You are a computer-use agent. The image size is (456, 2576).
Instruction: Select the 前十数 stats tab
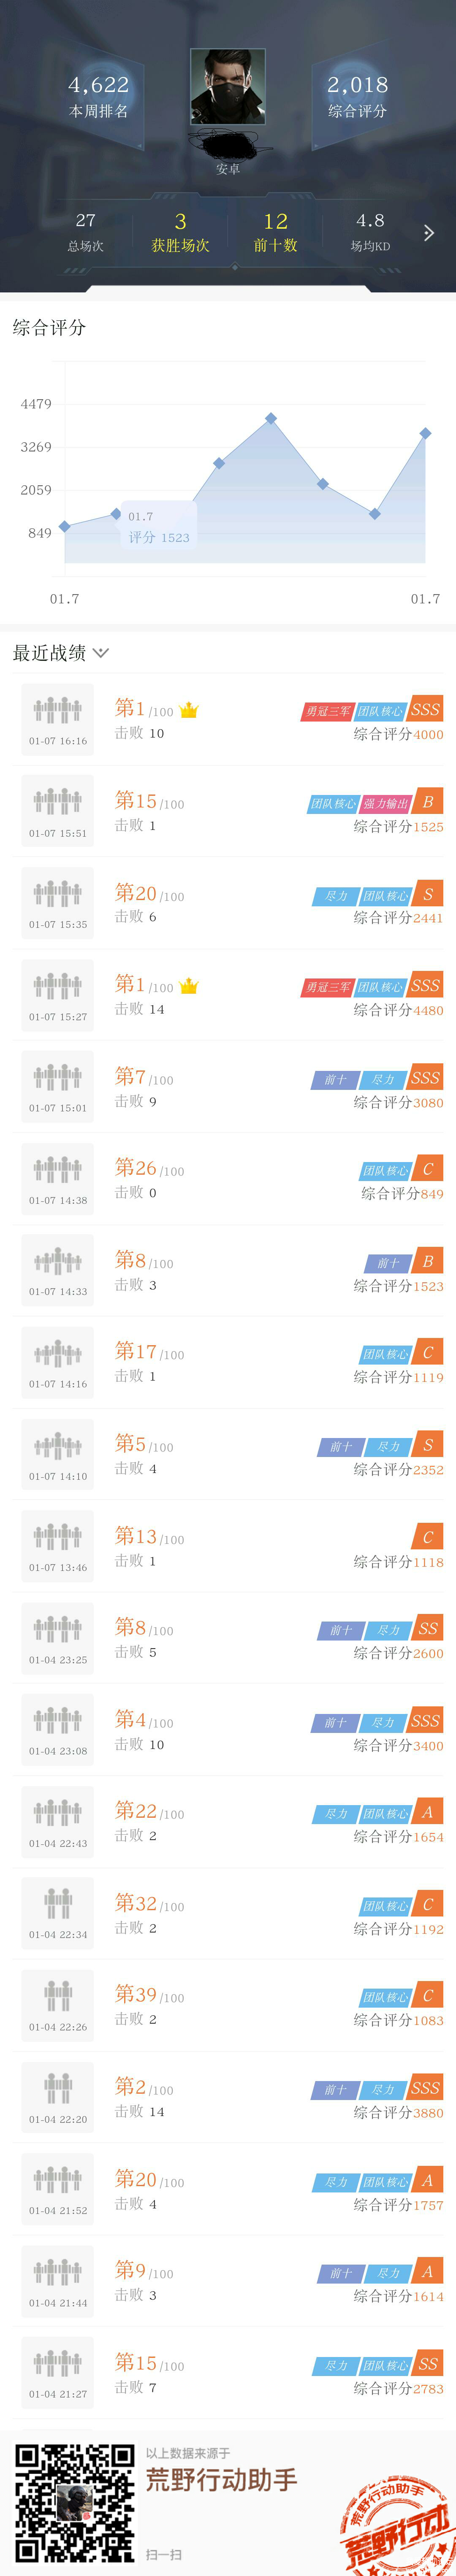(x=275, y=232)
